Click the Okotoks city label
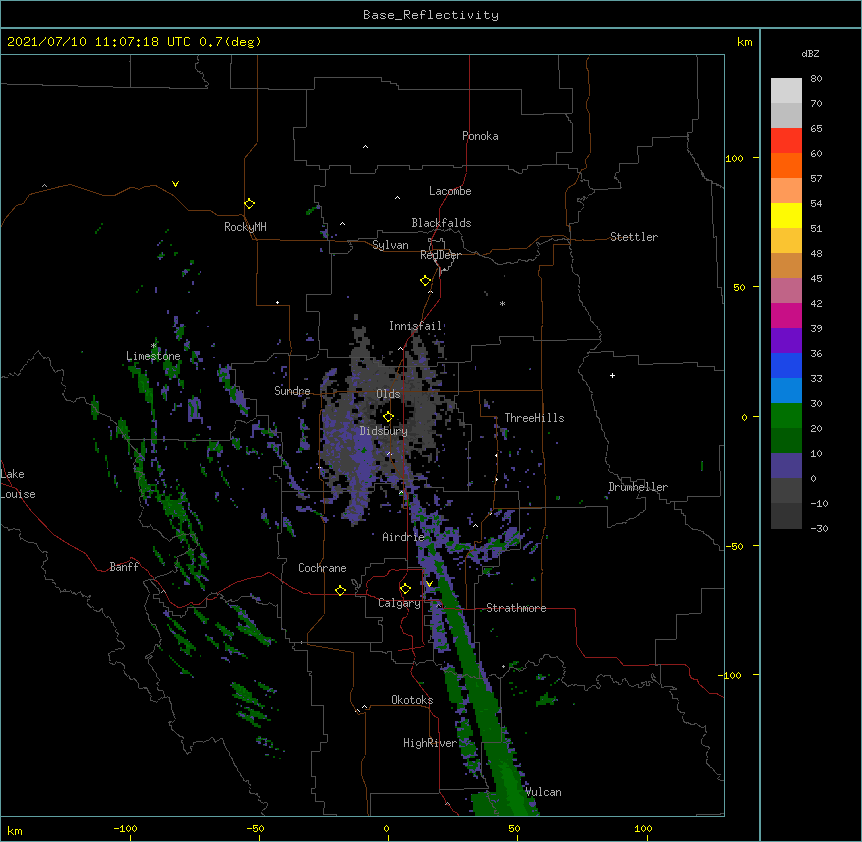This screenshot has width=862, height=842. point(412,700)
